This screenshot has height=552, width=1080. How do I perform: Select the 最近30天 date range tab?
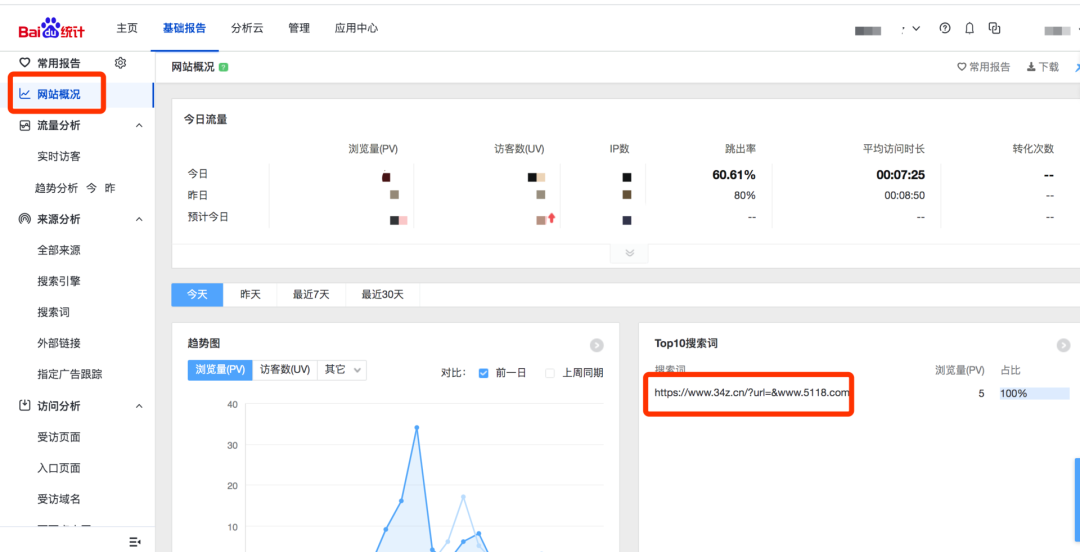point(382,294)
